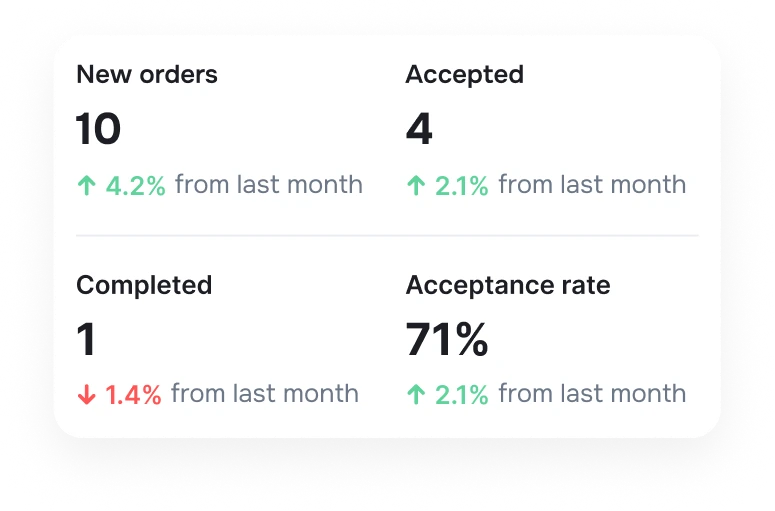
Task: Select the Completed heading
Action: click(144, 286)
